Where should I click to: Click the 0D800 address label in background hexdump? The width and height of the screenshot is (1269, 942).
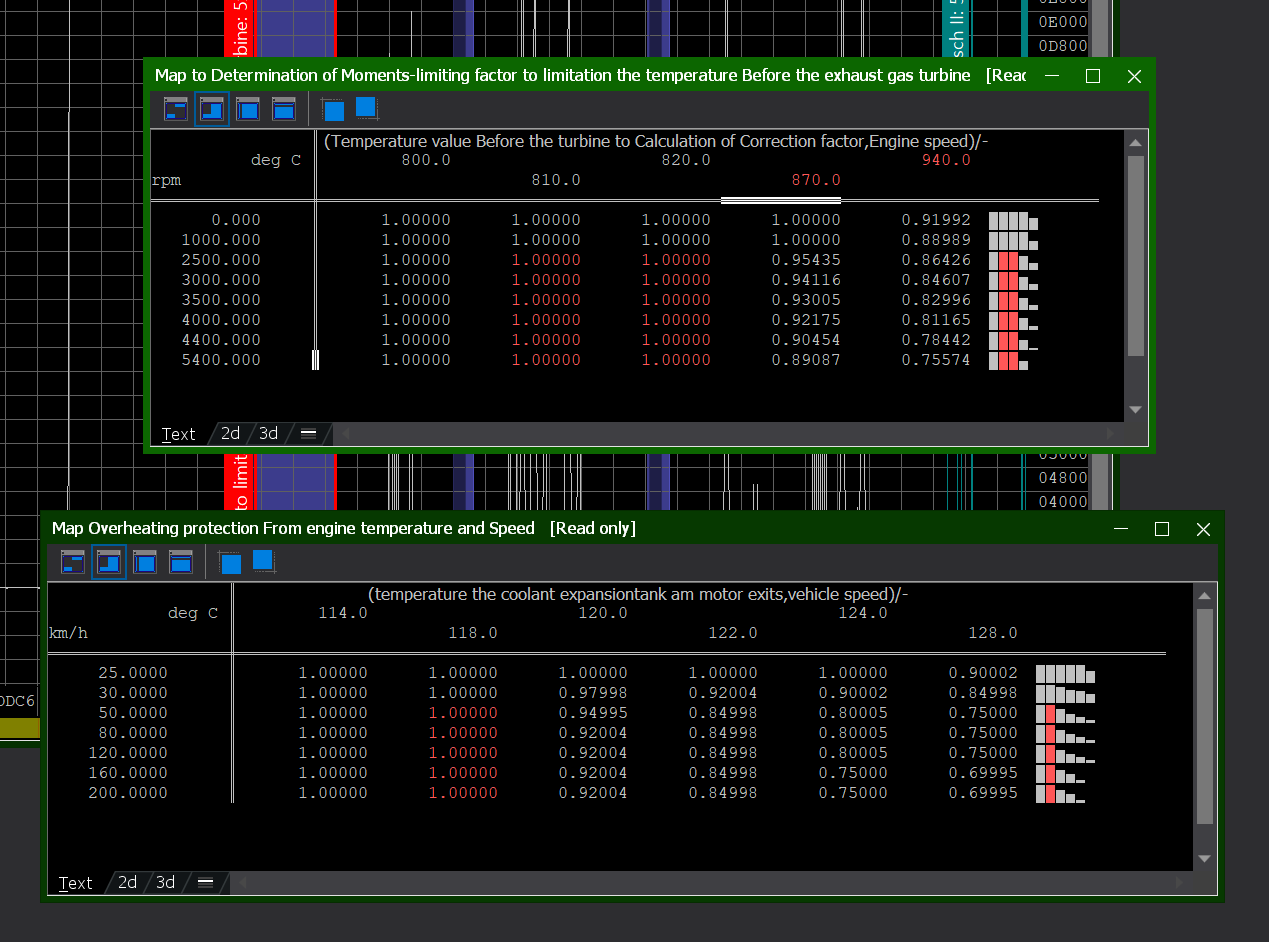[x=1063, y=46]
